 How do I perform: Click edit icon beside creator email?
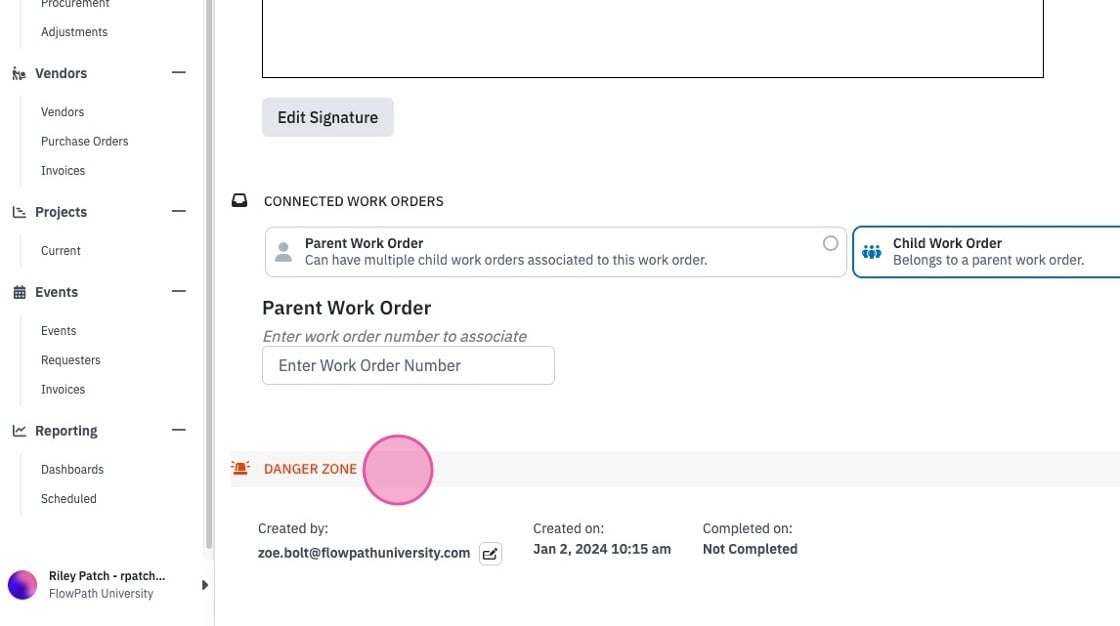490,554
